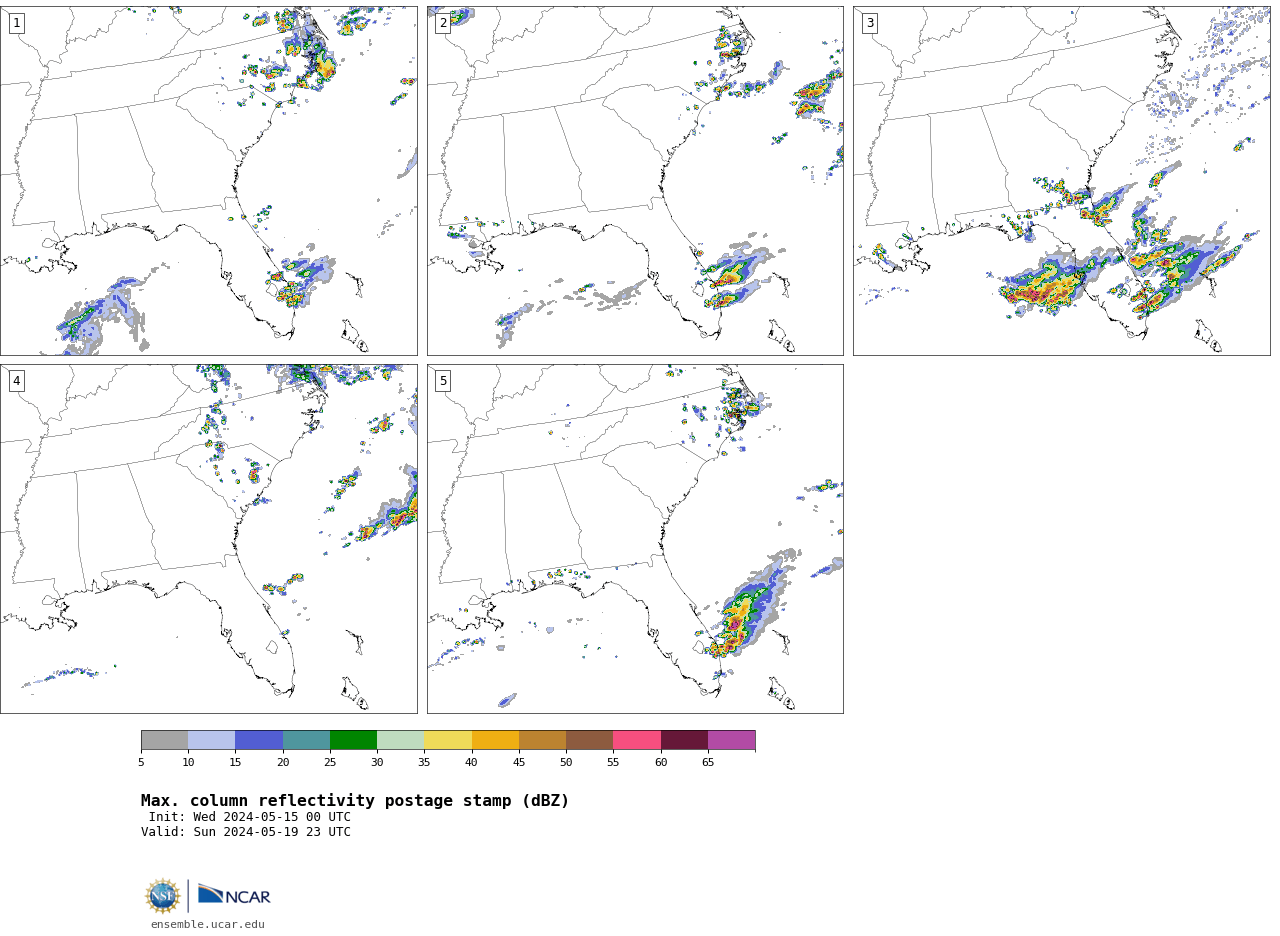Click the panel number 2 label
1280x936 pixels.
pyautogui.click(x=443, y=23)
